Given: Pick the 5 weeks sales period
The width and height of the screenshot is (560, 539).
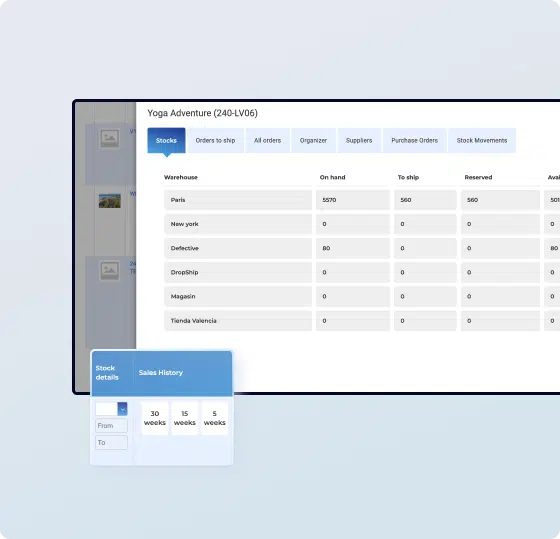Looking at the screenshot, I should point(215,418).
